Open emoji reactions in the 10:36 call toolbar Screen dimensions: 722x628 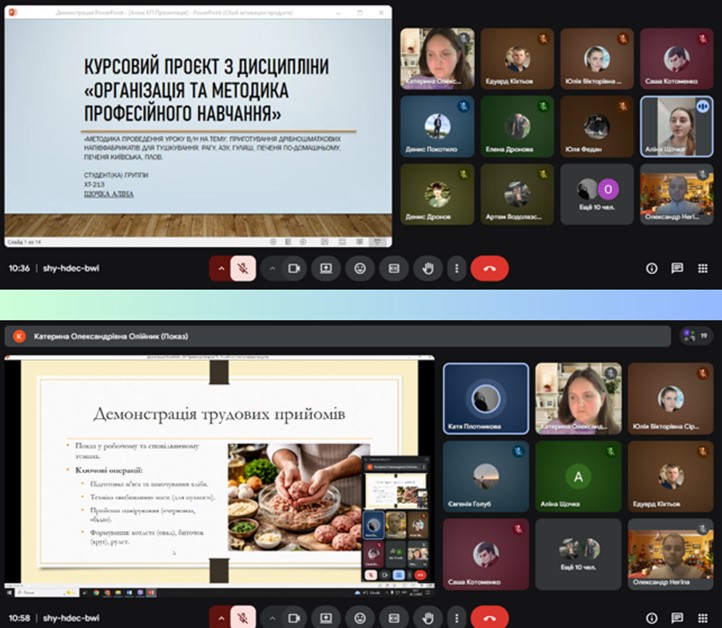360,268
